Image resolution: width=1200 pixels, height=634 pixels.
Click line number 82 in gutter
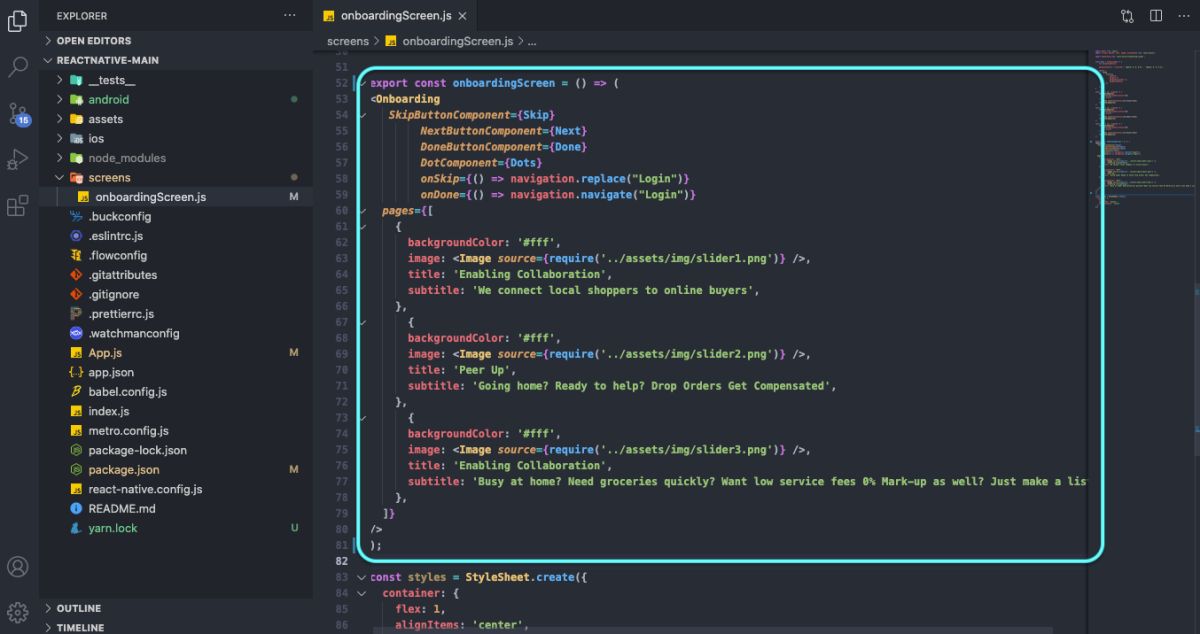click(x=342, y=561)
